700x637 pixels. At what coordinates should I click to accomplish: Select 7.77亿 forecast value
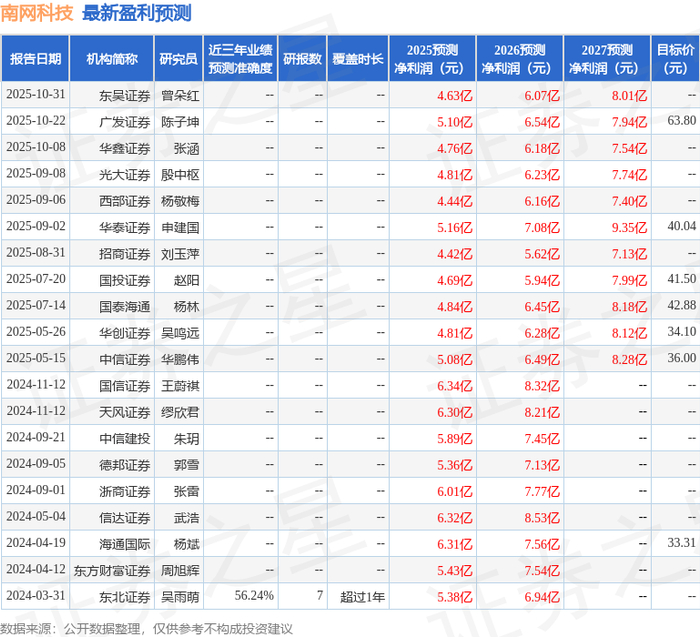coord(542,491)
